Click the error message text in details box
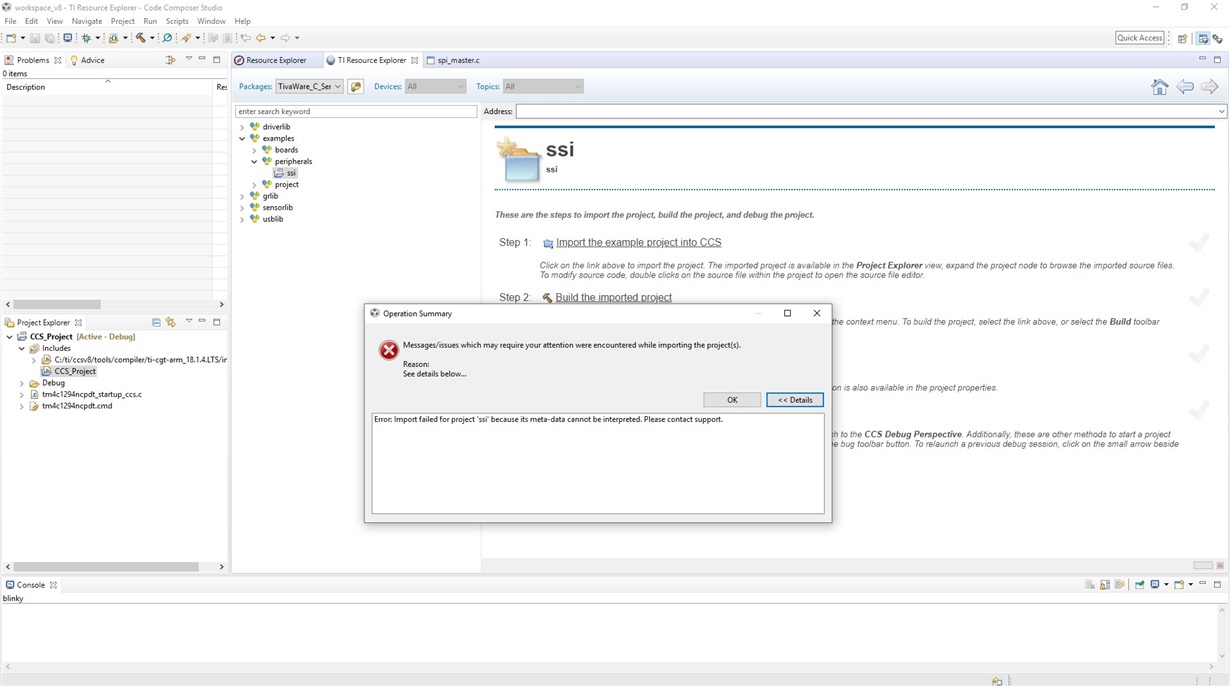Viewport: 1230px width, 686px height. pos(548,420)
